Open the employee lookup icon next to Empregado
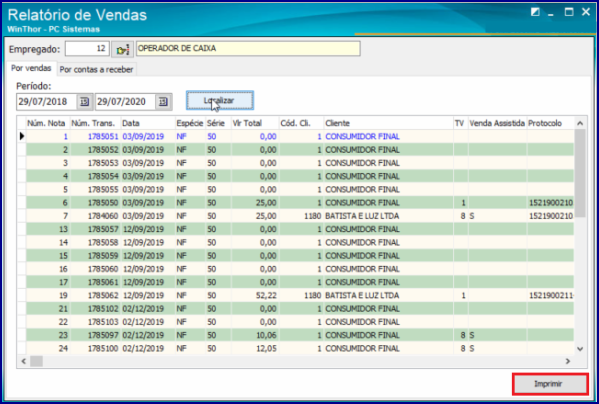This screenshot has width=599, height=404. [x=123, y=49]
